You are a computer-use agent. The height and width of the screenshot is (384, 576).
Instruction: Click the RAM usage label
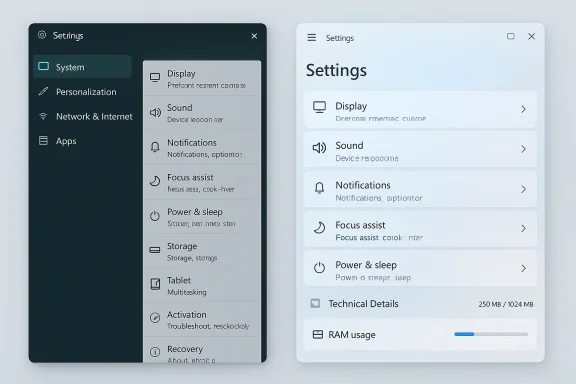352,335
